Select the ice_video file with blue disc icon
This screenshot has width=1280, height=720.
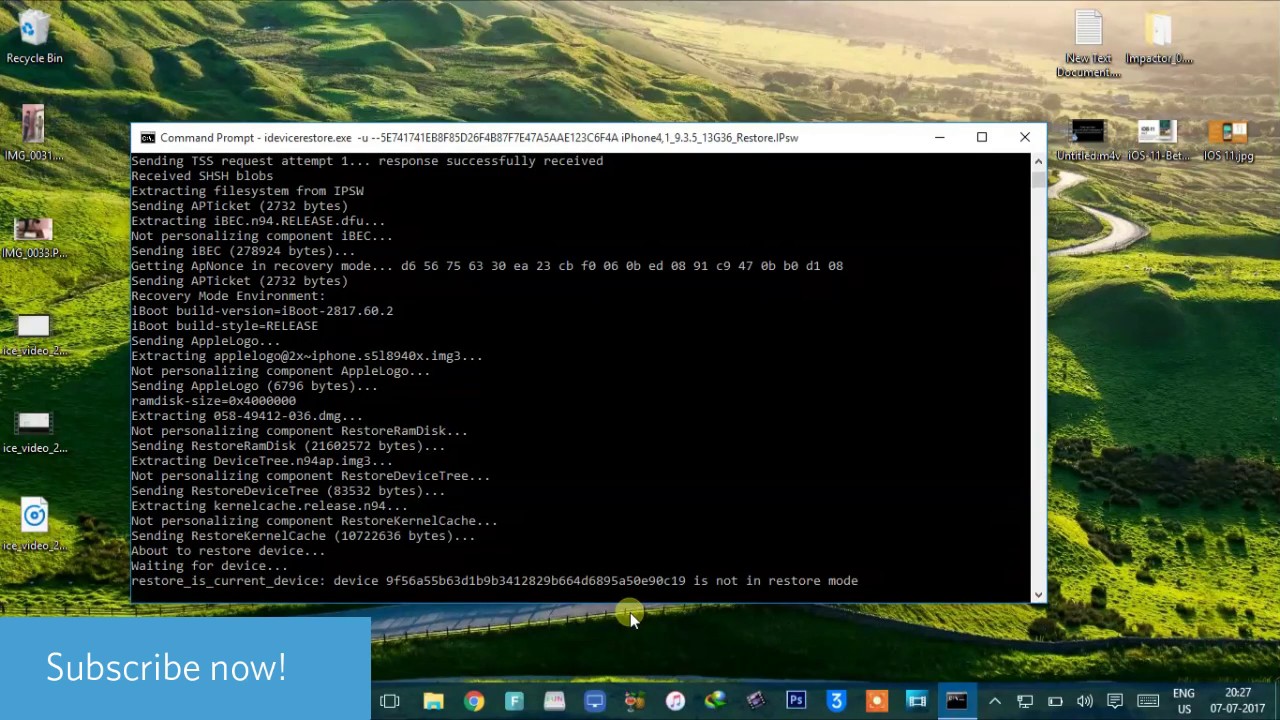tap(34, 525)
